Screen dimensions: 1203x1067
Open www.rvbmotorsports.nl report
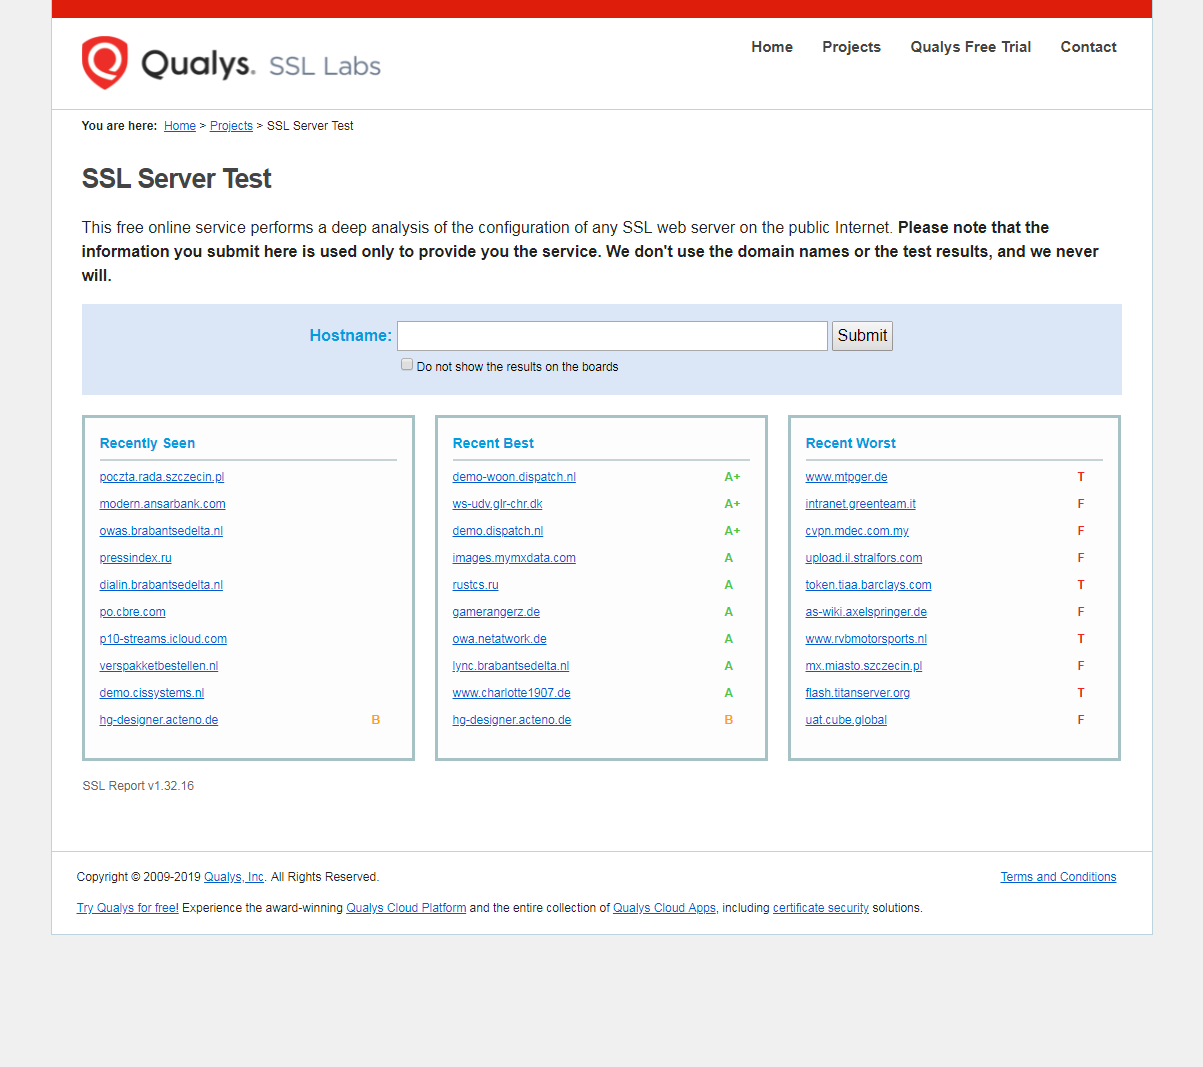(866, 639)
